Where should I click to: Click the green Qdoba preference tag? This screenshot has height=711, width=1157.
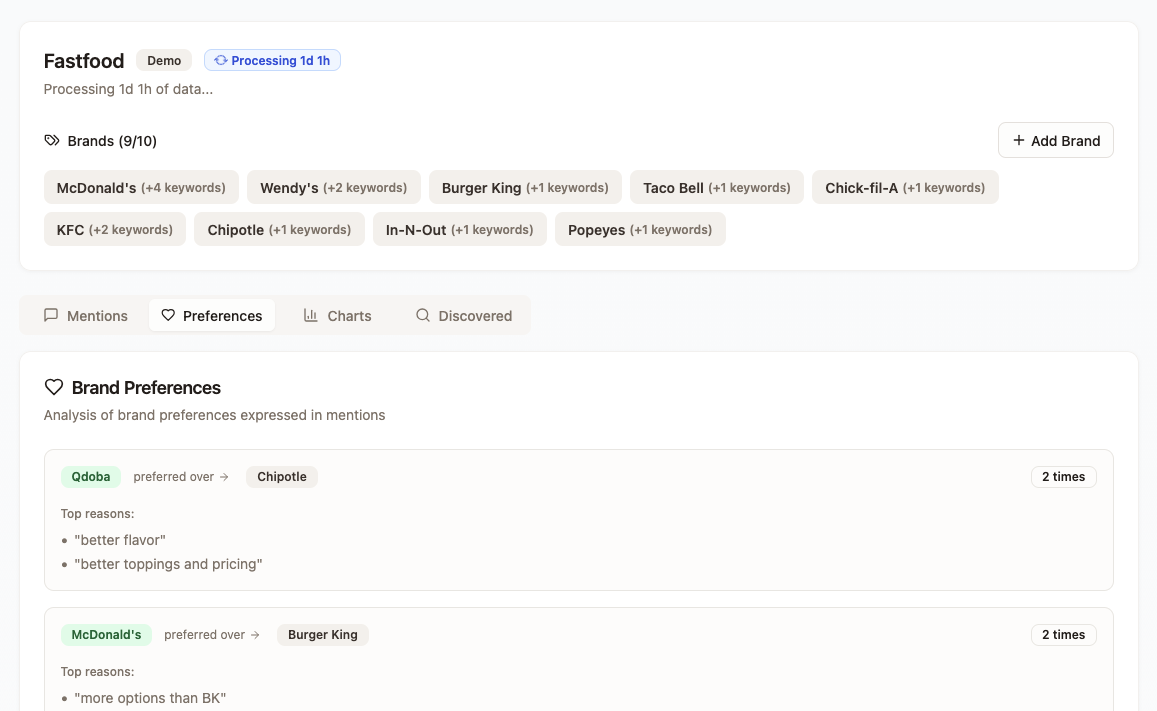tap(91, 477)
